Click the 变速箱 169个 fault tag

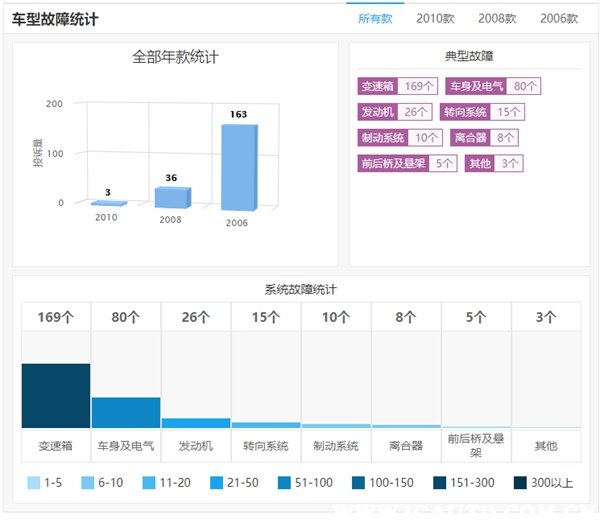coord(396,86)
